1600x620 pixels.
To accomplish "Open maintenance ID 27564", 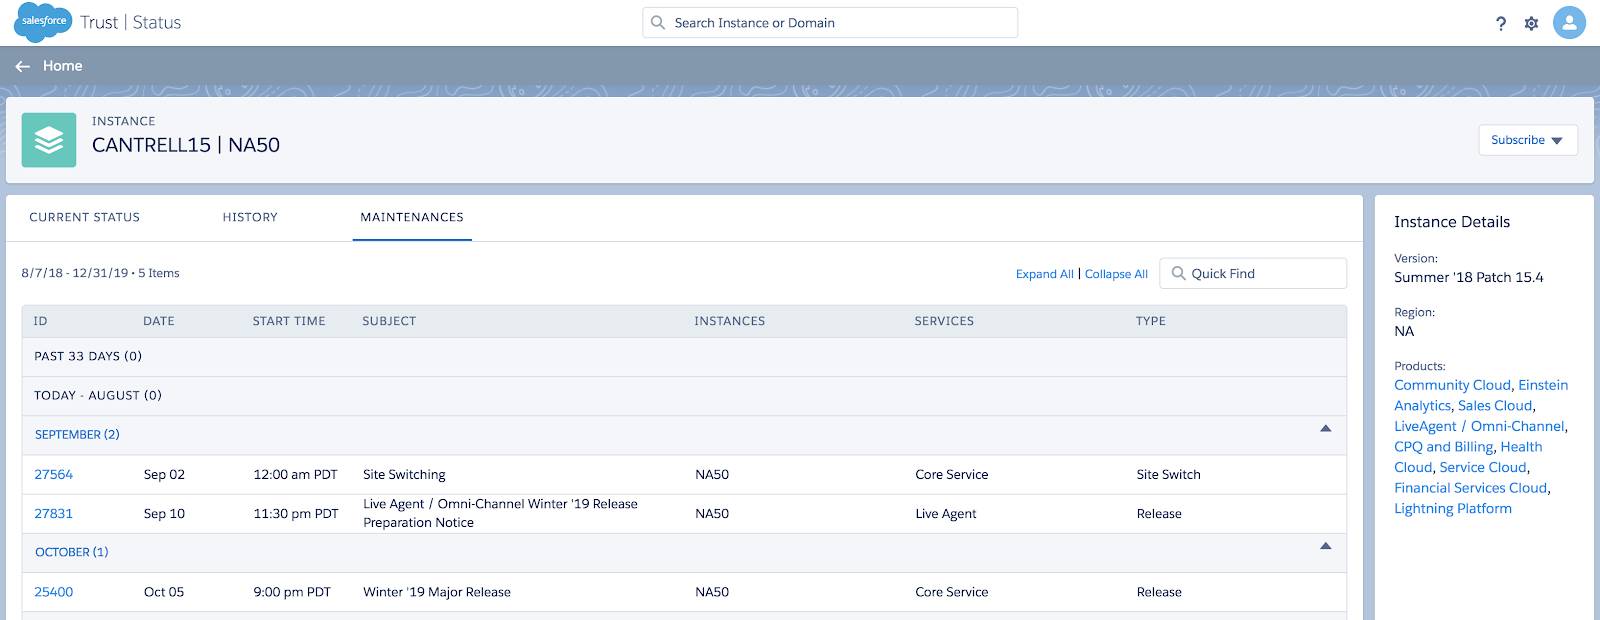I will coord(54,474).
